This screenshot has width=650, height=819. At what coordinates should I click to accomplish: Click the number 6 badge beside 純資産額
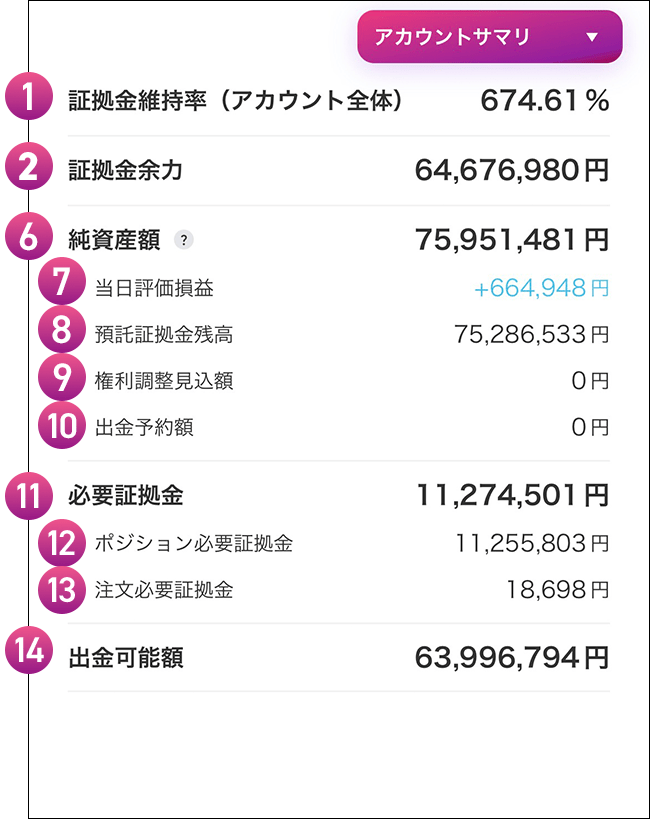pos(30,238)
